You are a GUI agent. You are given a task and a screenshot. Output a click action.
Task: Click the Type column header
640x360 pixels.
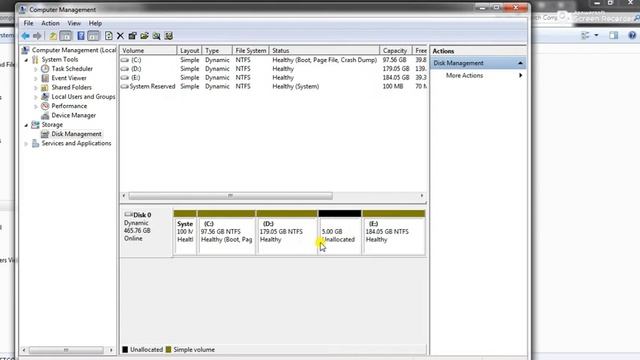[217, 51]
